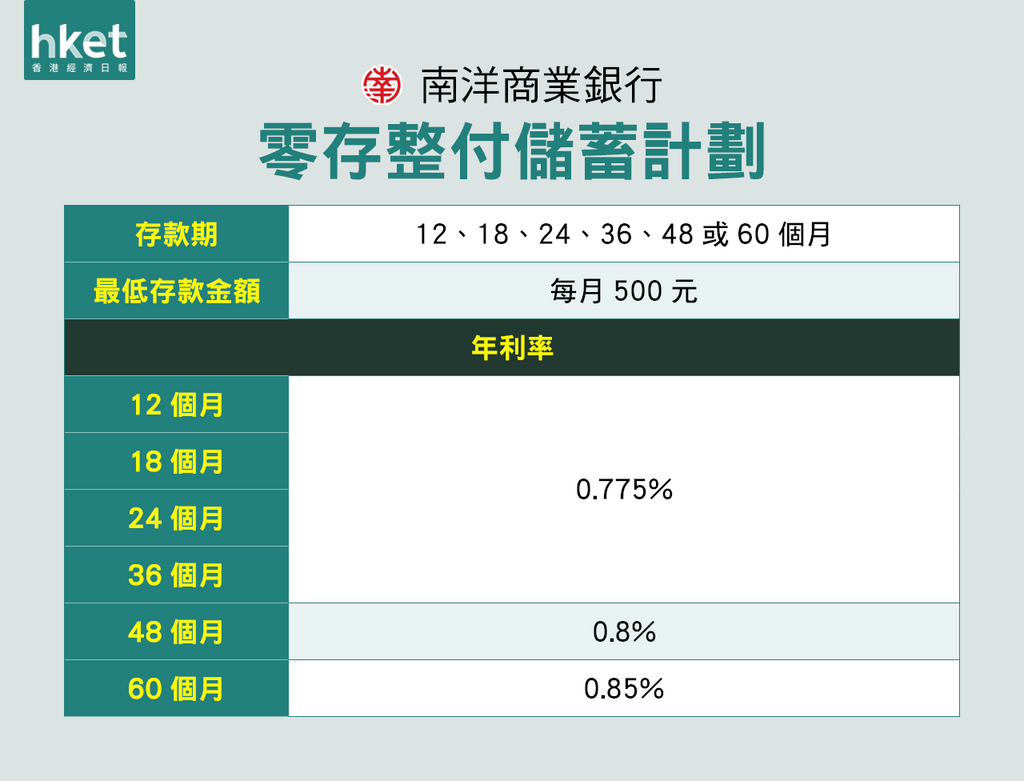Click the 年利率 dark header row
Image resolution: width=1024 pixels, height=781 pixels.
pos(512,347)
